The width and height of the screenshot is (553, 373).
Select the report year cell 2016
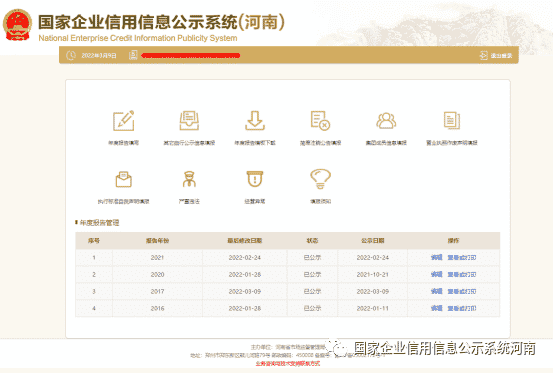(x=157, y=308)
